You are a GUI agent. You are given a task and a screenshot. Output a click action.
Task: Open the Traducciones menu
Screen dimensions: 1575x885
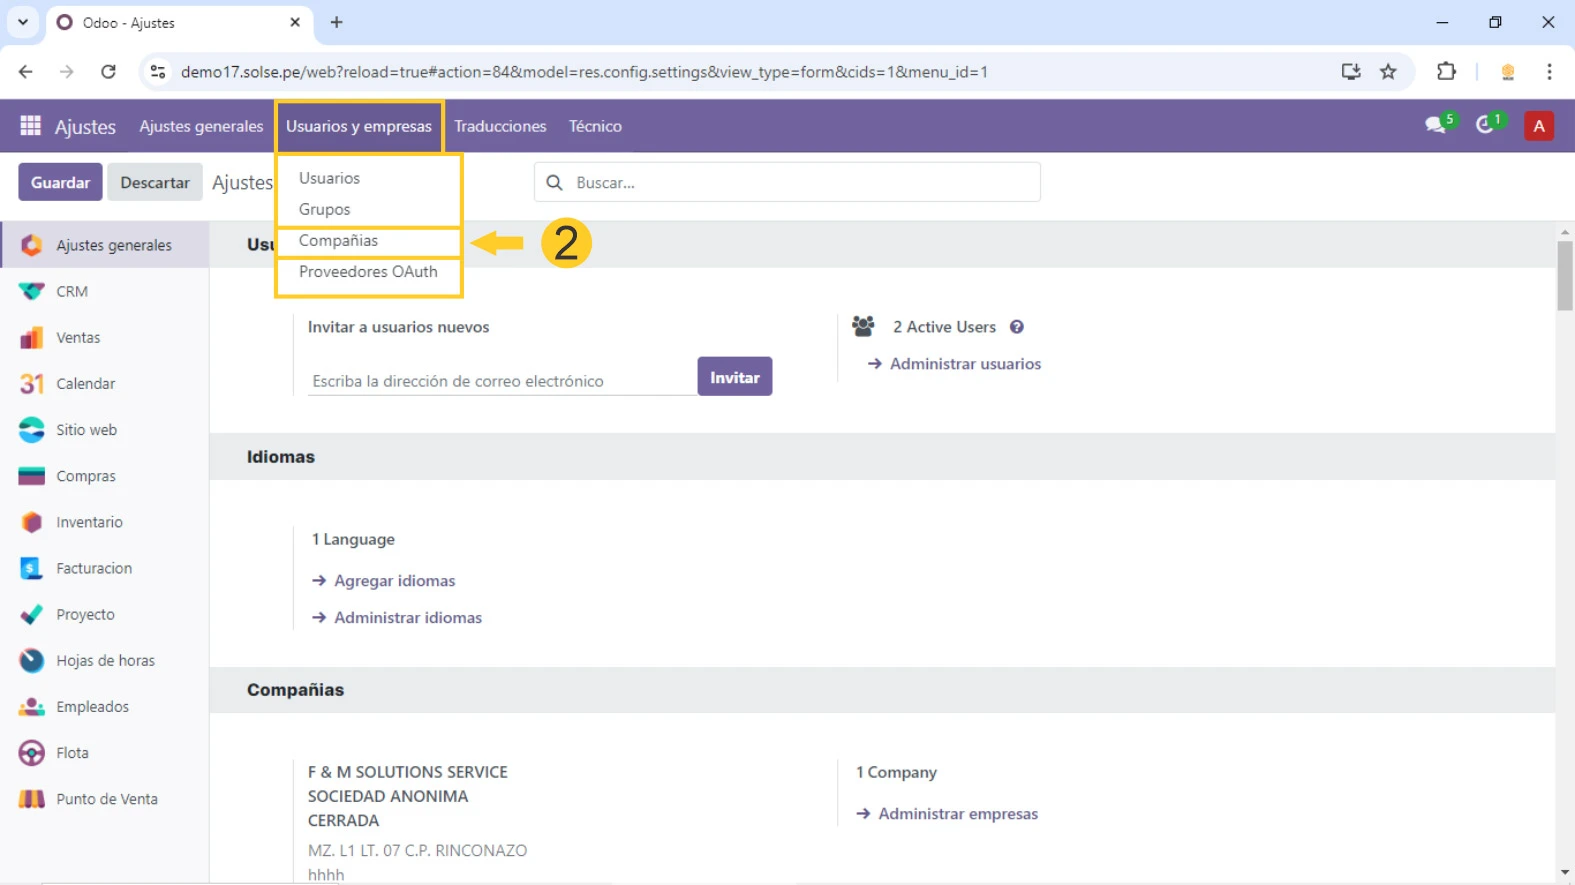500,126
